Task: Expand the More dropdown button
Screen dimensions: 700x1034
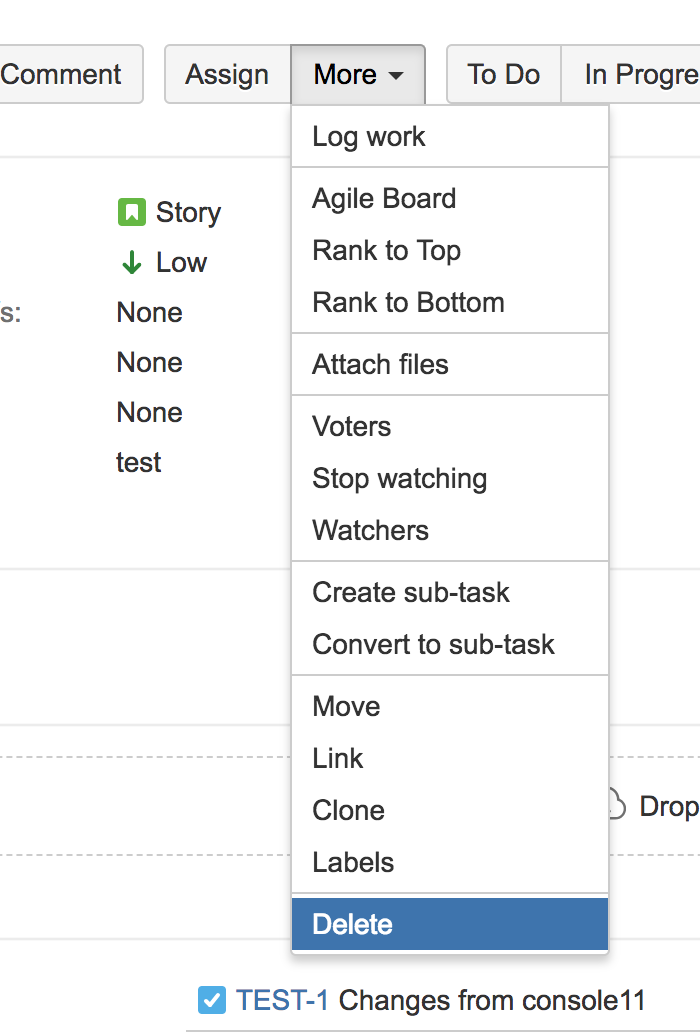Action: pyautogui.click(x=358, y=74)
